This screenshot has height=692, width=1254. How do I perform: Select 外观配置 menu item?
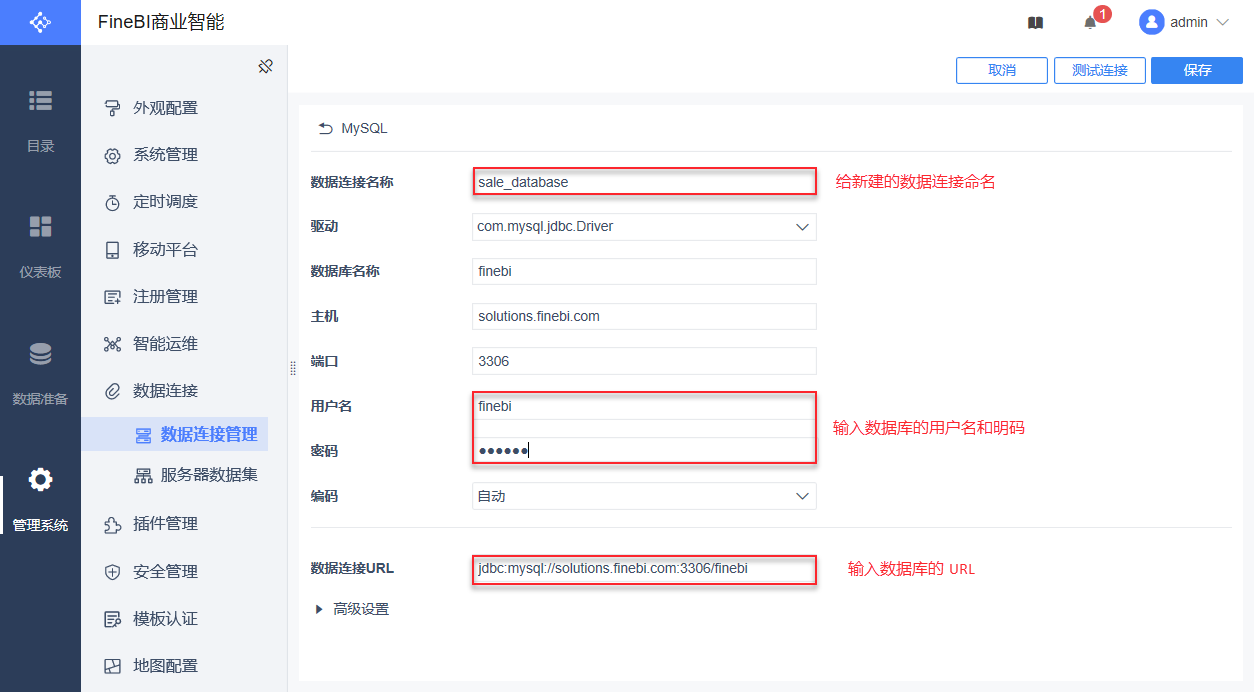click(165, 108)
